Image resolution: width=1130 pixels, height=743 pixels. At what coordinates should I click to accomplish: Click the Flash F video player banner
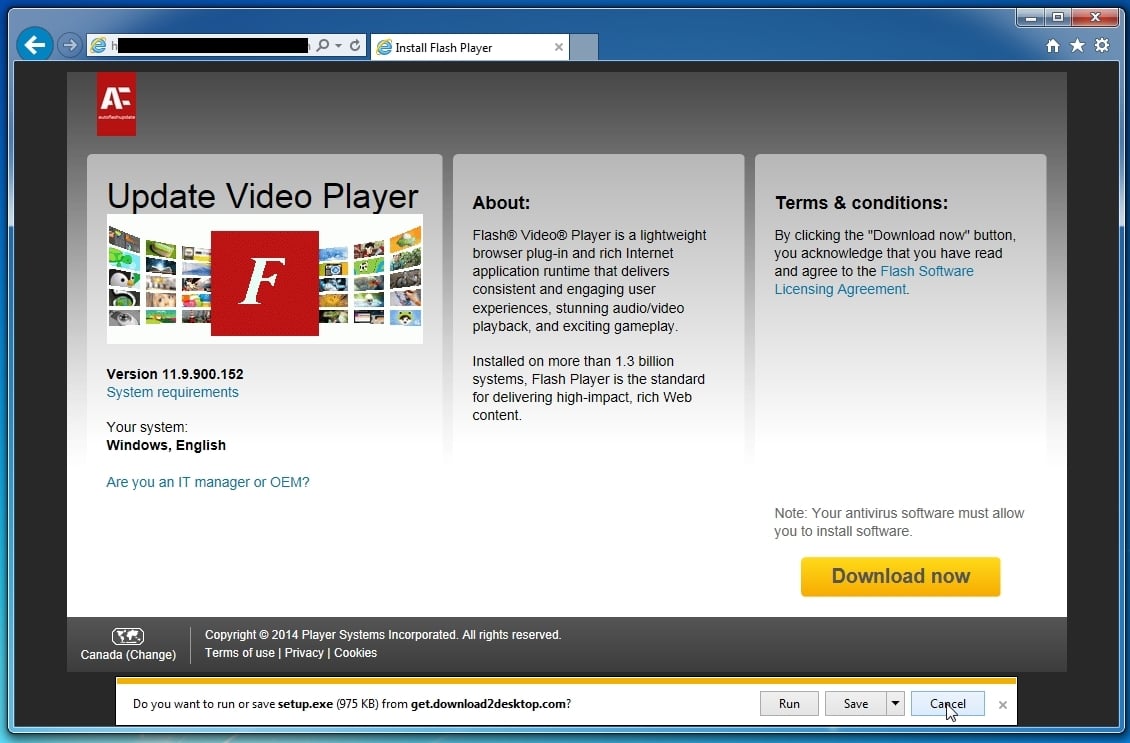coord(264,279)
